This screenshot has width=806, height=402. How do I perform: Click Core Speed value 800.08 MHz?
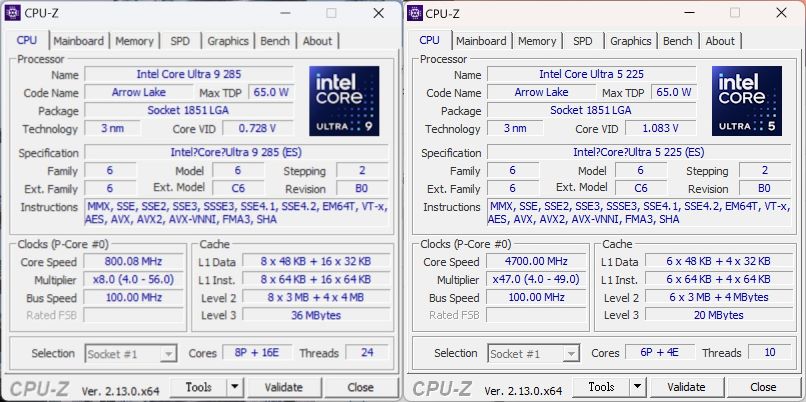(133, 261)
